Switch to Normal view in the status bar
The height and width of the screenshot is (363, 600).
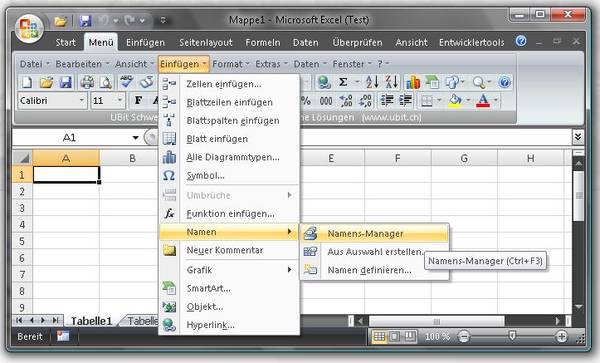[x=379, y=337]
